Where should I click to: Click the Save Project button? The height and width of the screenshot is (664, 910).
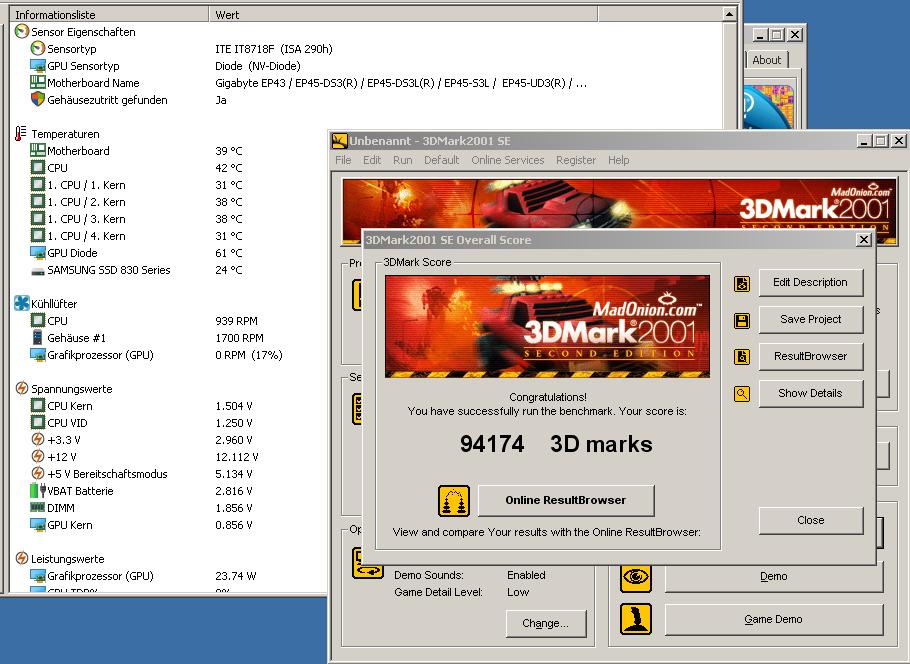point(811,319)
